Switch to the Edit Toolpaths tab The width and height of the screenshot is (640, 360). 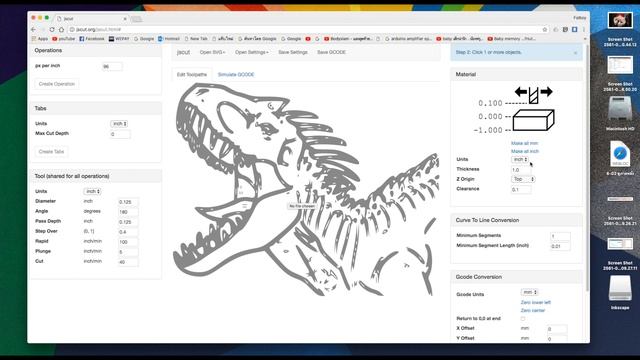[192, 75]
